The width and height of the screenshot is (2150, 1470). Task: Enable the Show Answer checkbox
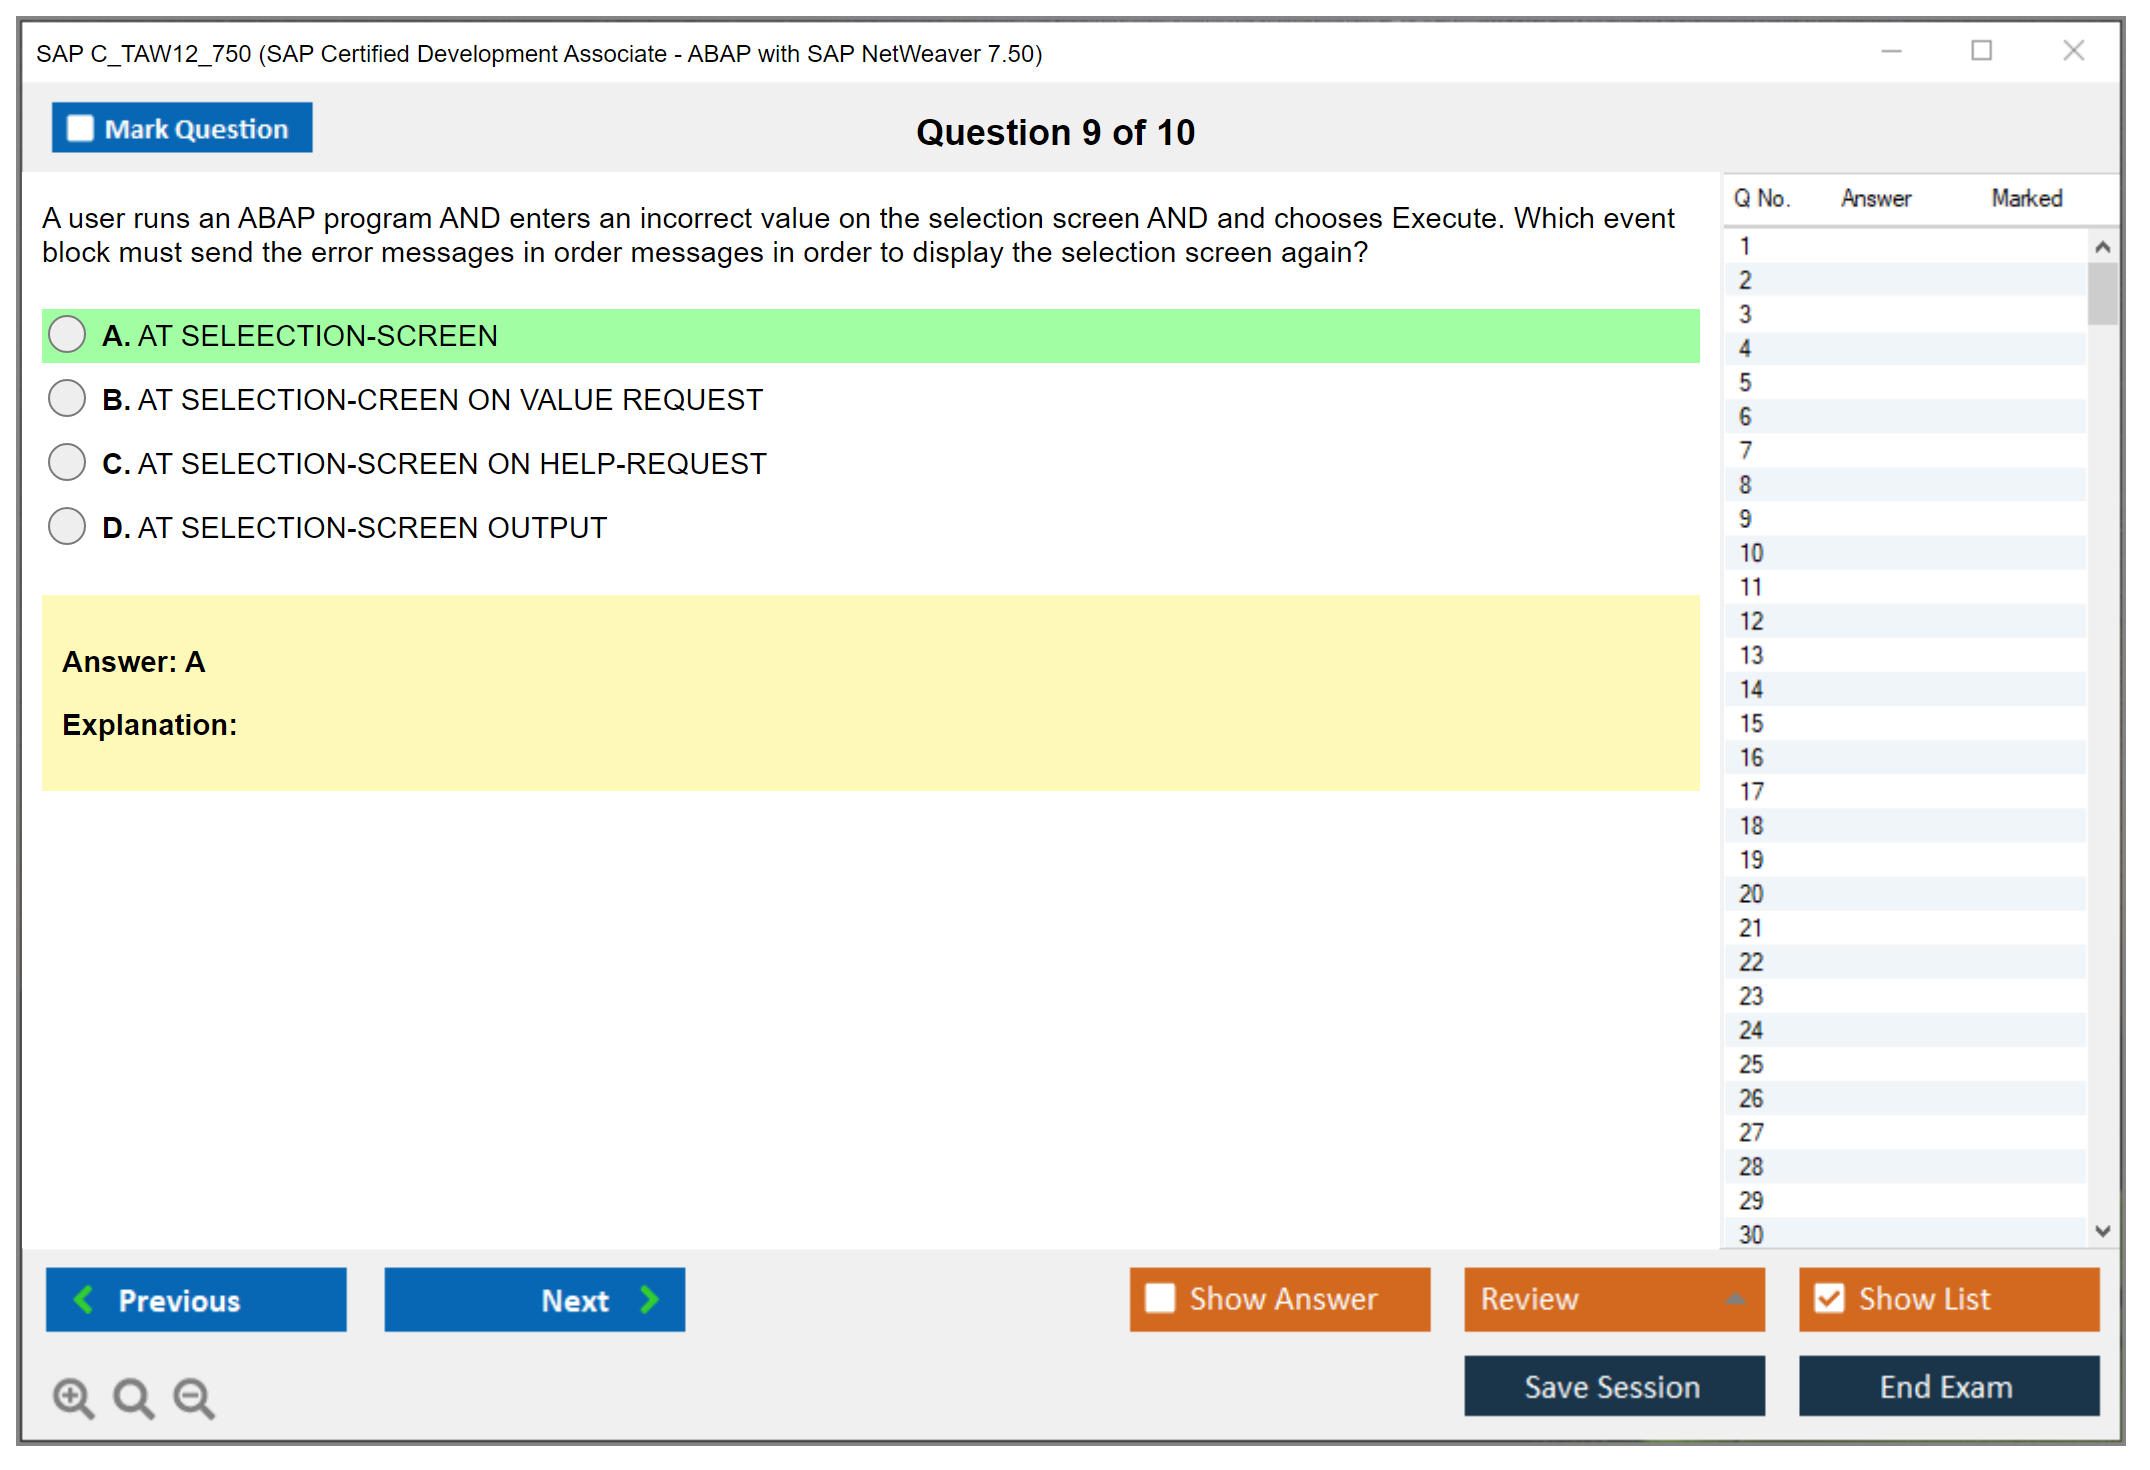click(1160, 1298)
